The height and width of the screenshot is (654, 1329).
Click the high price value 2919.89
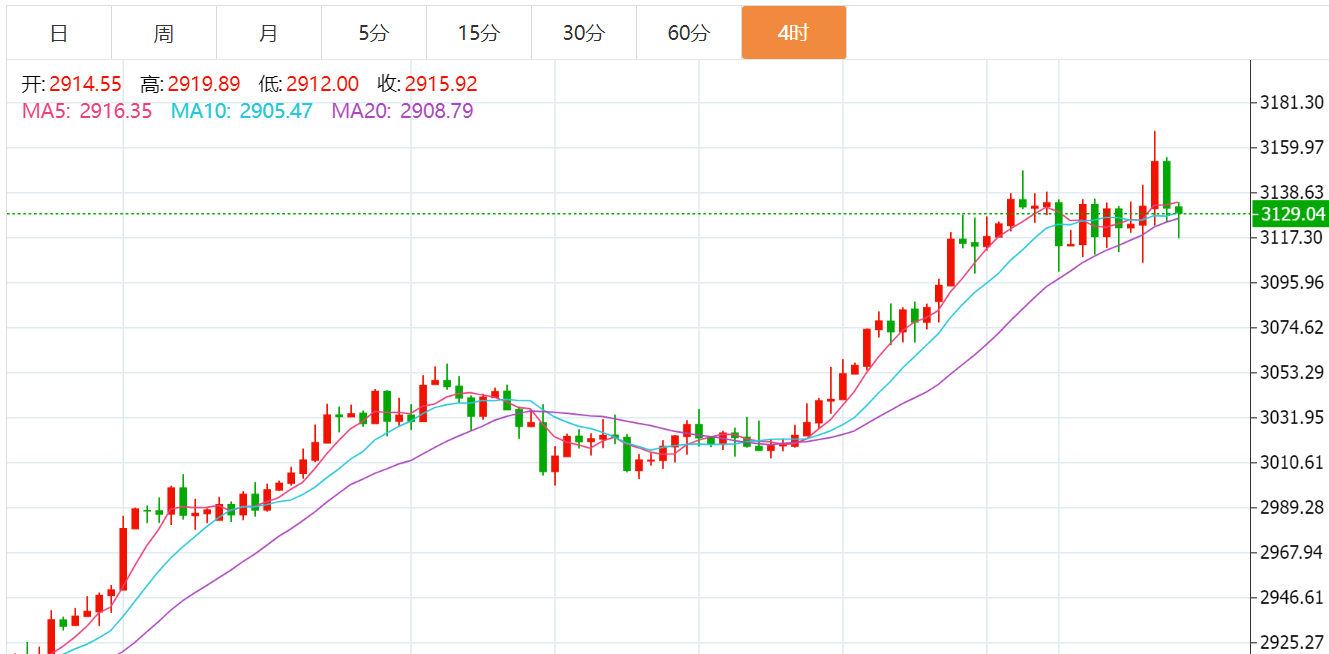click(204, 85)
